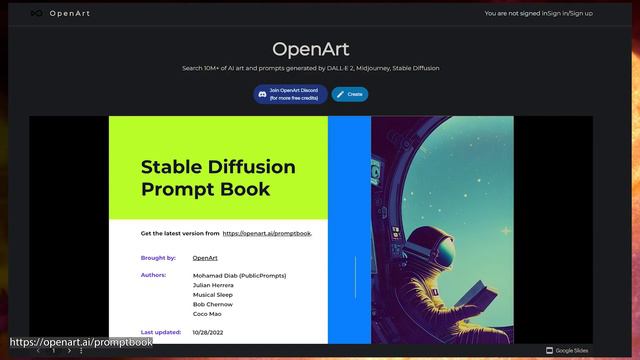Advance to the next slide arrow
The width and height of the screenshot is (640, 360).
coord(69,351)
